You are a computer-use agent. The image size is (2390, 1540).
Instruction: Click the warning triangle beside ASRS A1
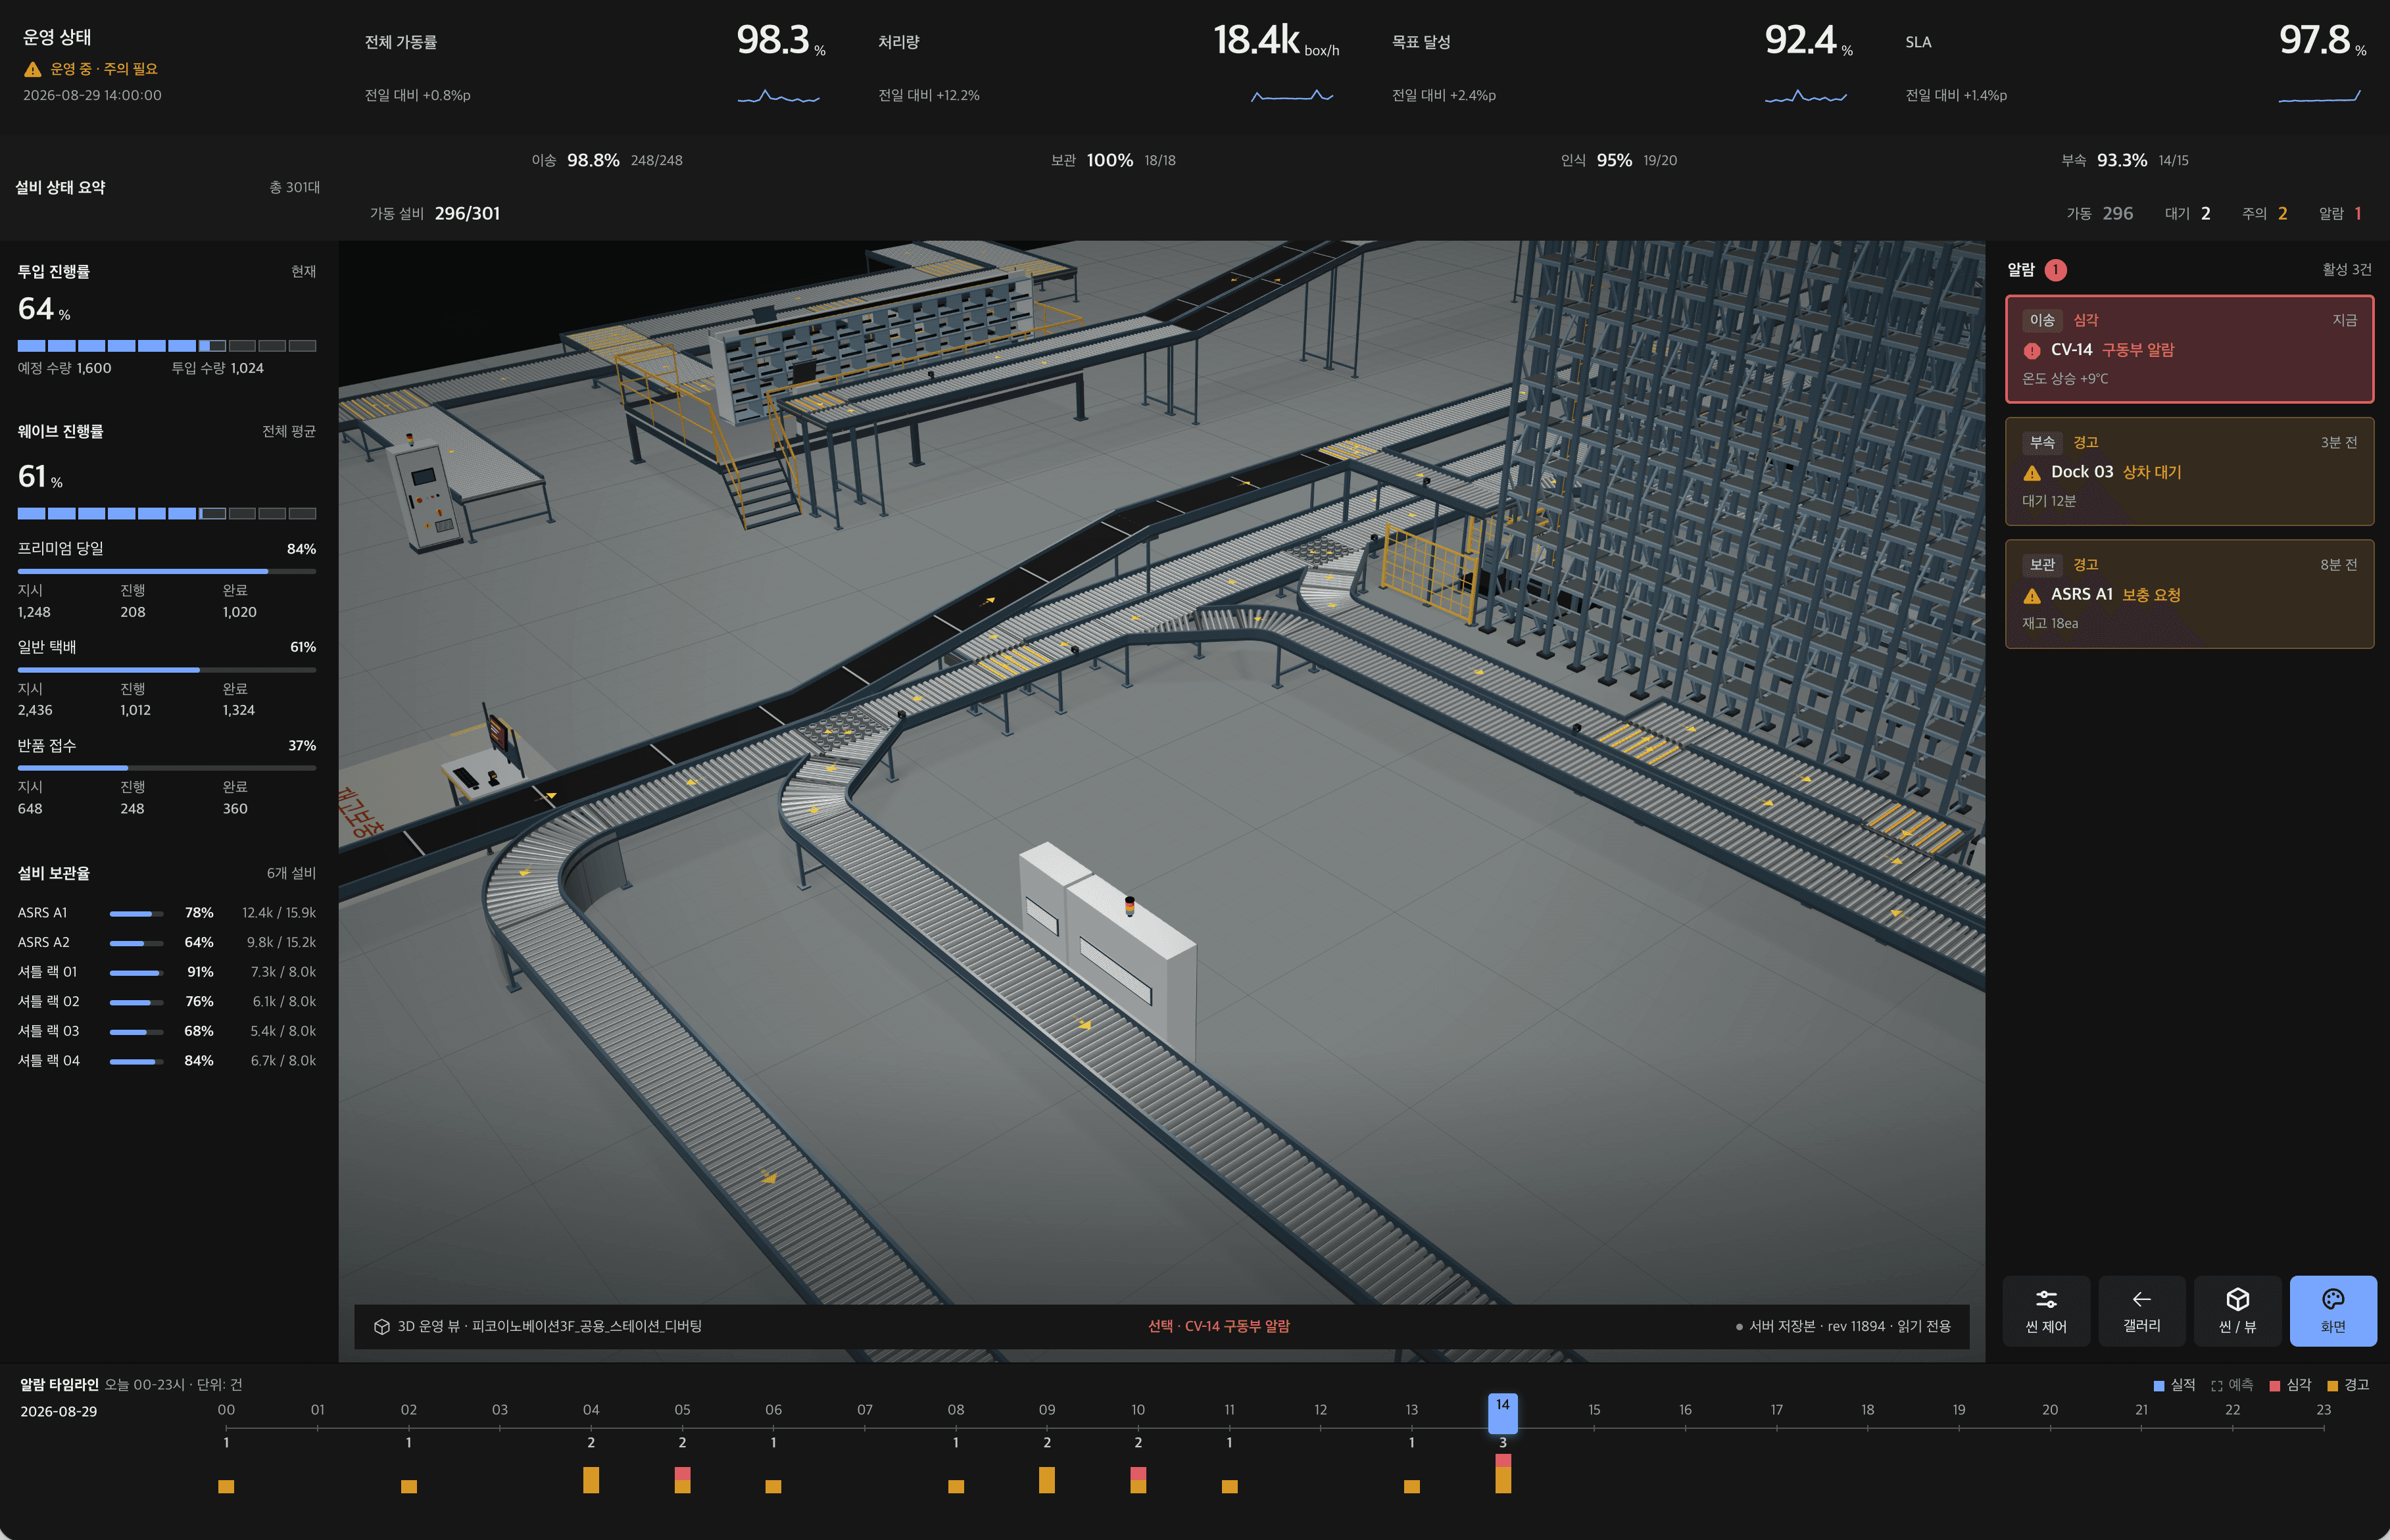click(x=2032, y=596)
